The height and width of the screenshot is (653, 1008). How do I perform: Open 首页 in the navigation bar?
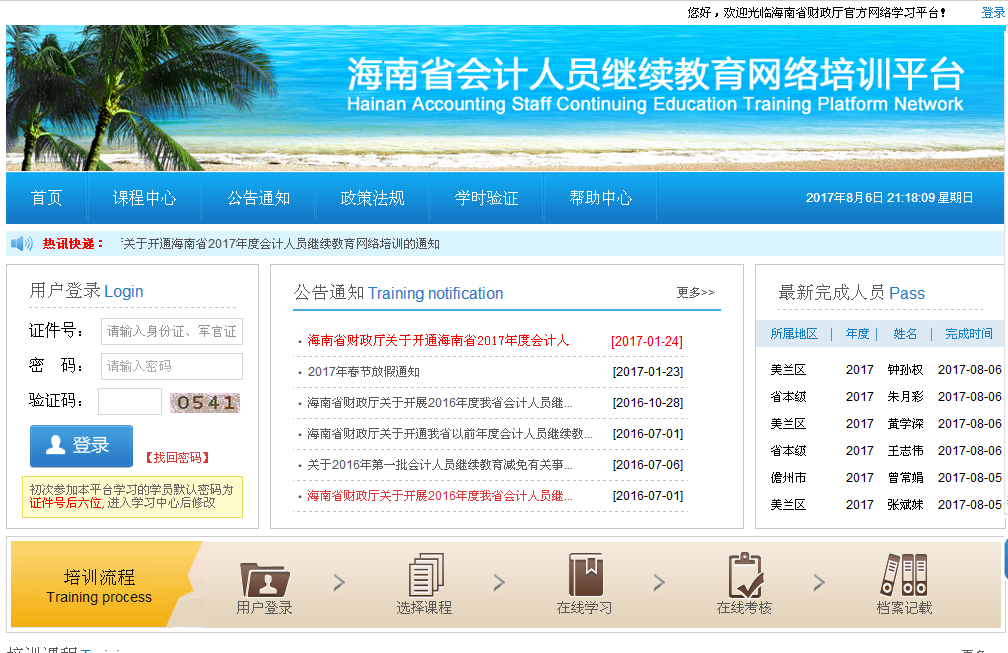coord(47,198)
